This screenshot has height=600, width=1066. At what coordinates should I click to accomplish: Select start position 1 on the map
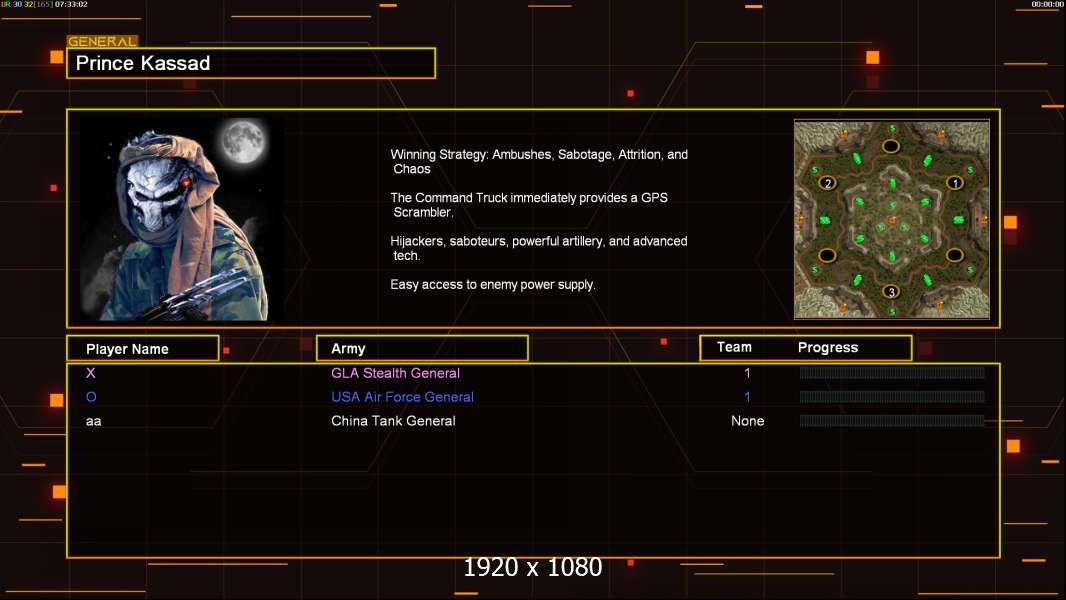[955, 183]
